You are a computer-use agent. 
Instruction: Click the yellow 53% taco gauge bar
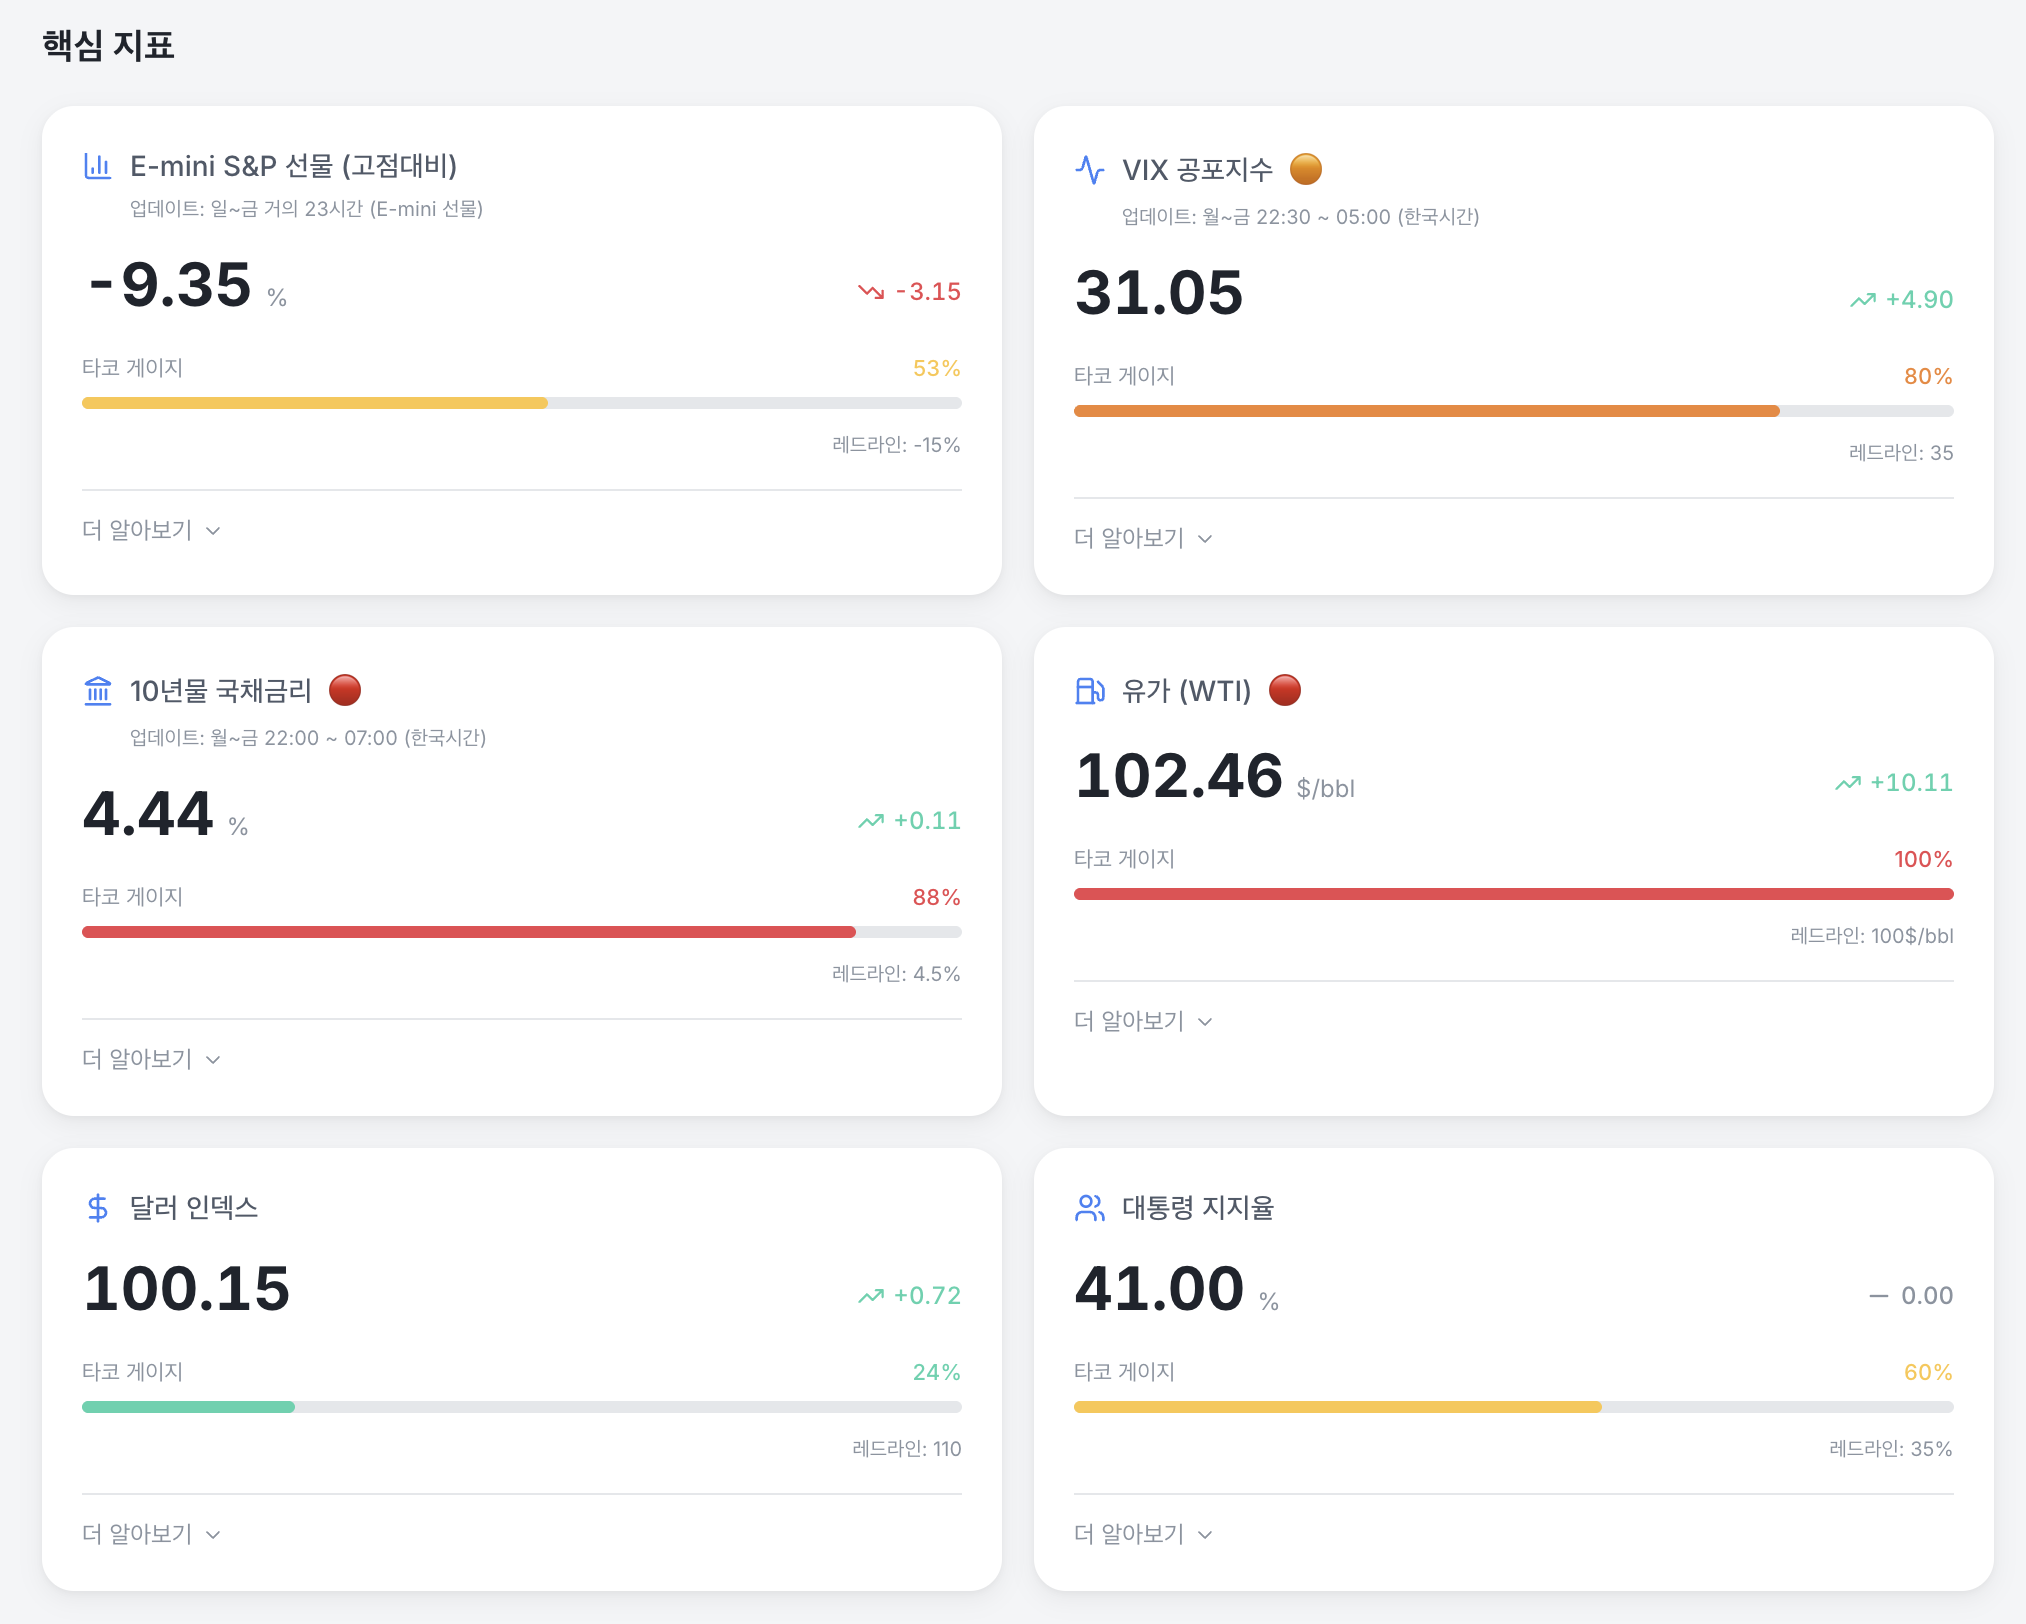315,403
